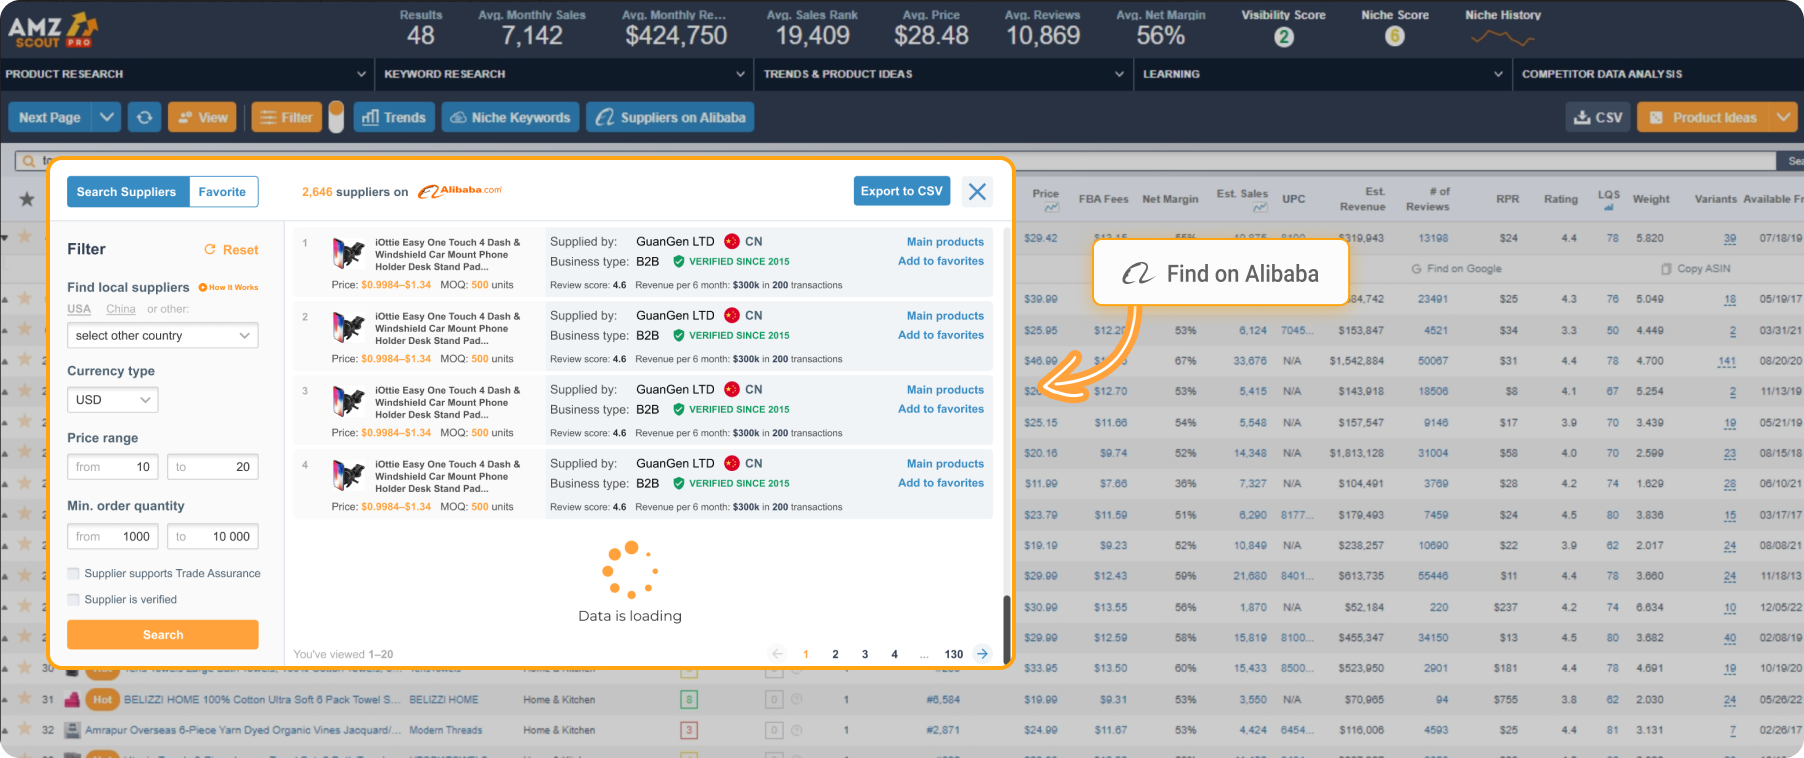Screen dimensions: 1804x758
Task: Switch to Search Suppliers tab
Action: (x=127, y=192)
